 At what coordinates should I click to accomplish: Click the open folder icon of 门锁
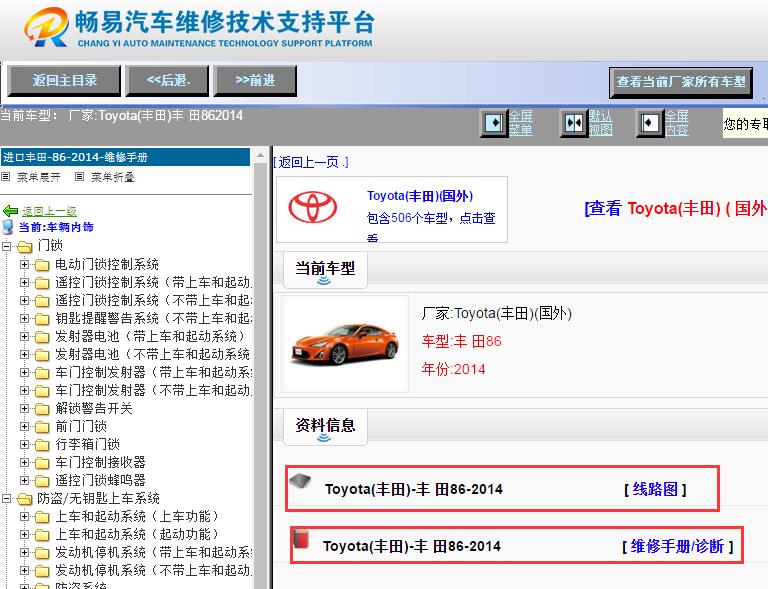click(x=24, y=247)
